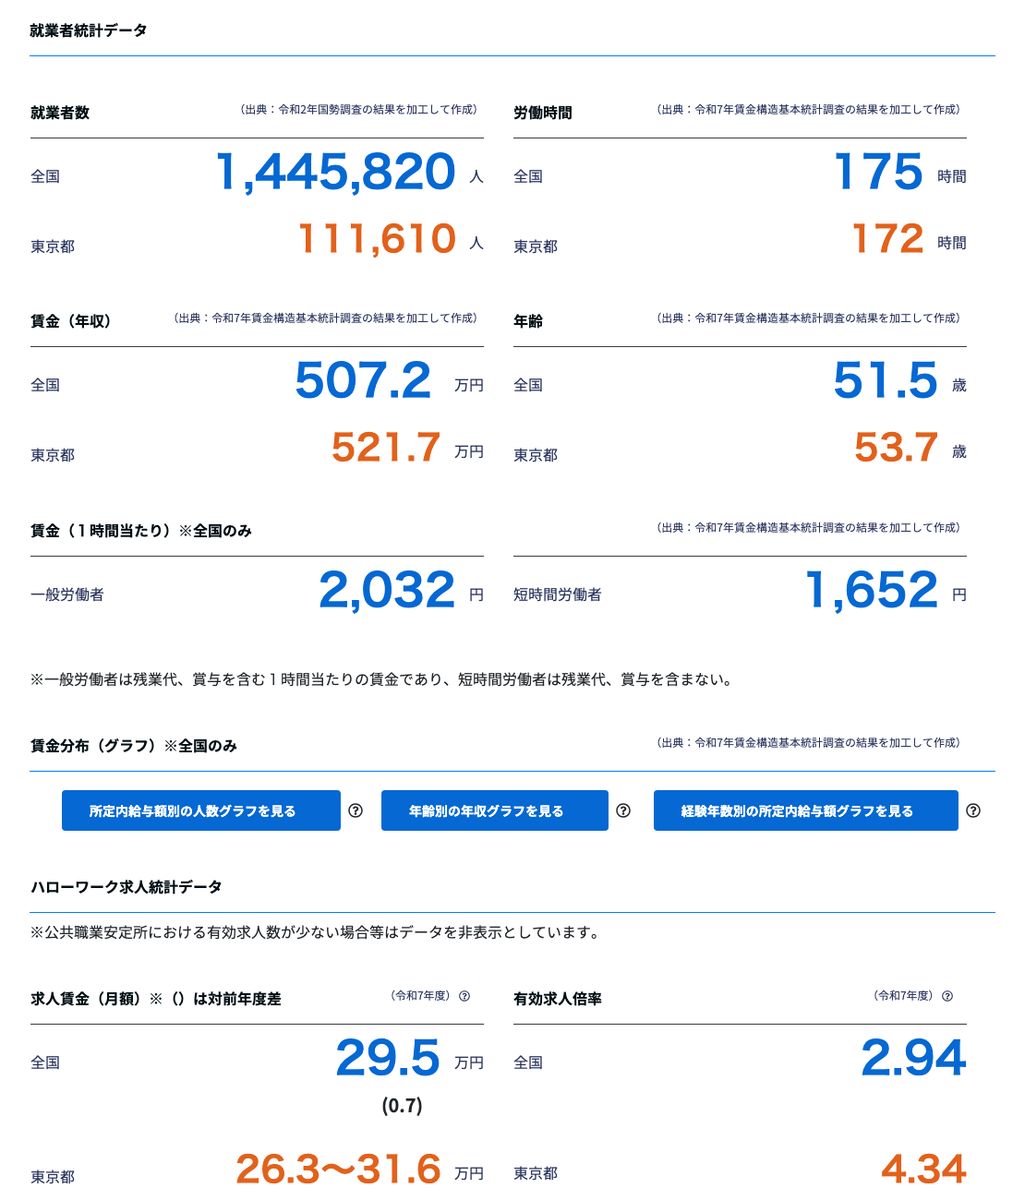Image resolution: width=1025 pixels, height=1200 pixels.
Task: Click the source note beside 労働時間
Action: click(x=808, y=110)
